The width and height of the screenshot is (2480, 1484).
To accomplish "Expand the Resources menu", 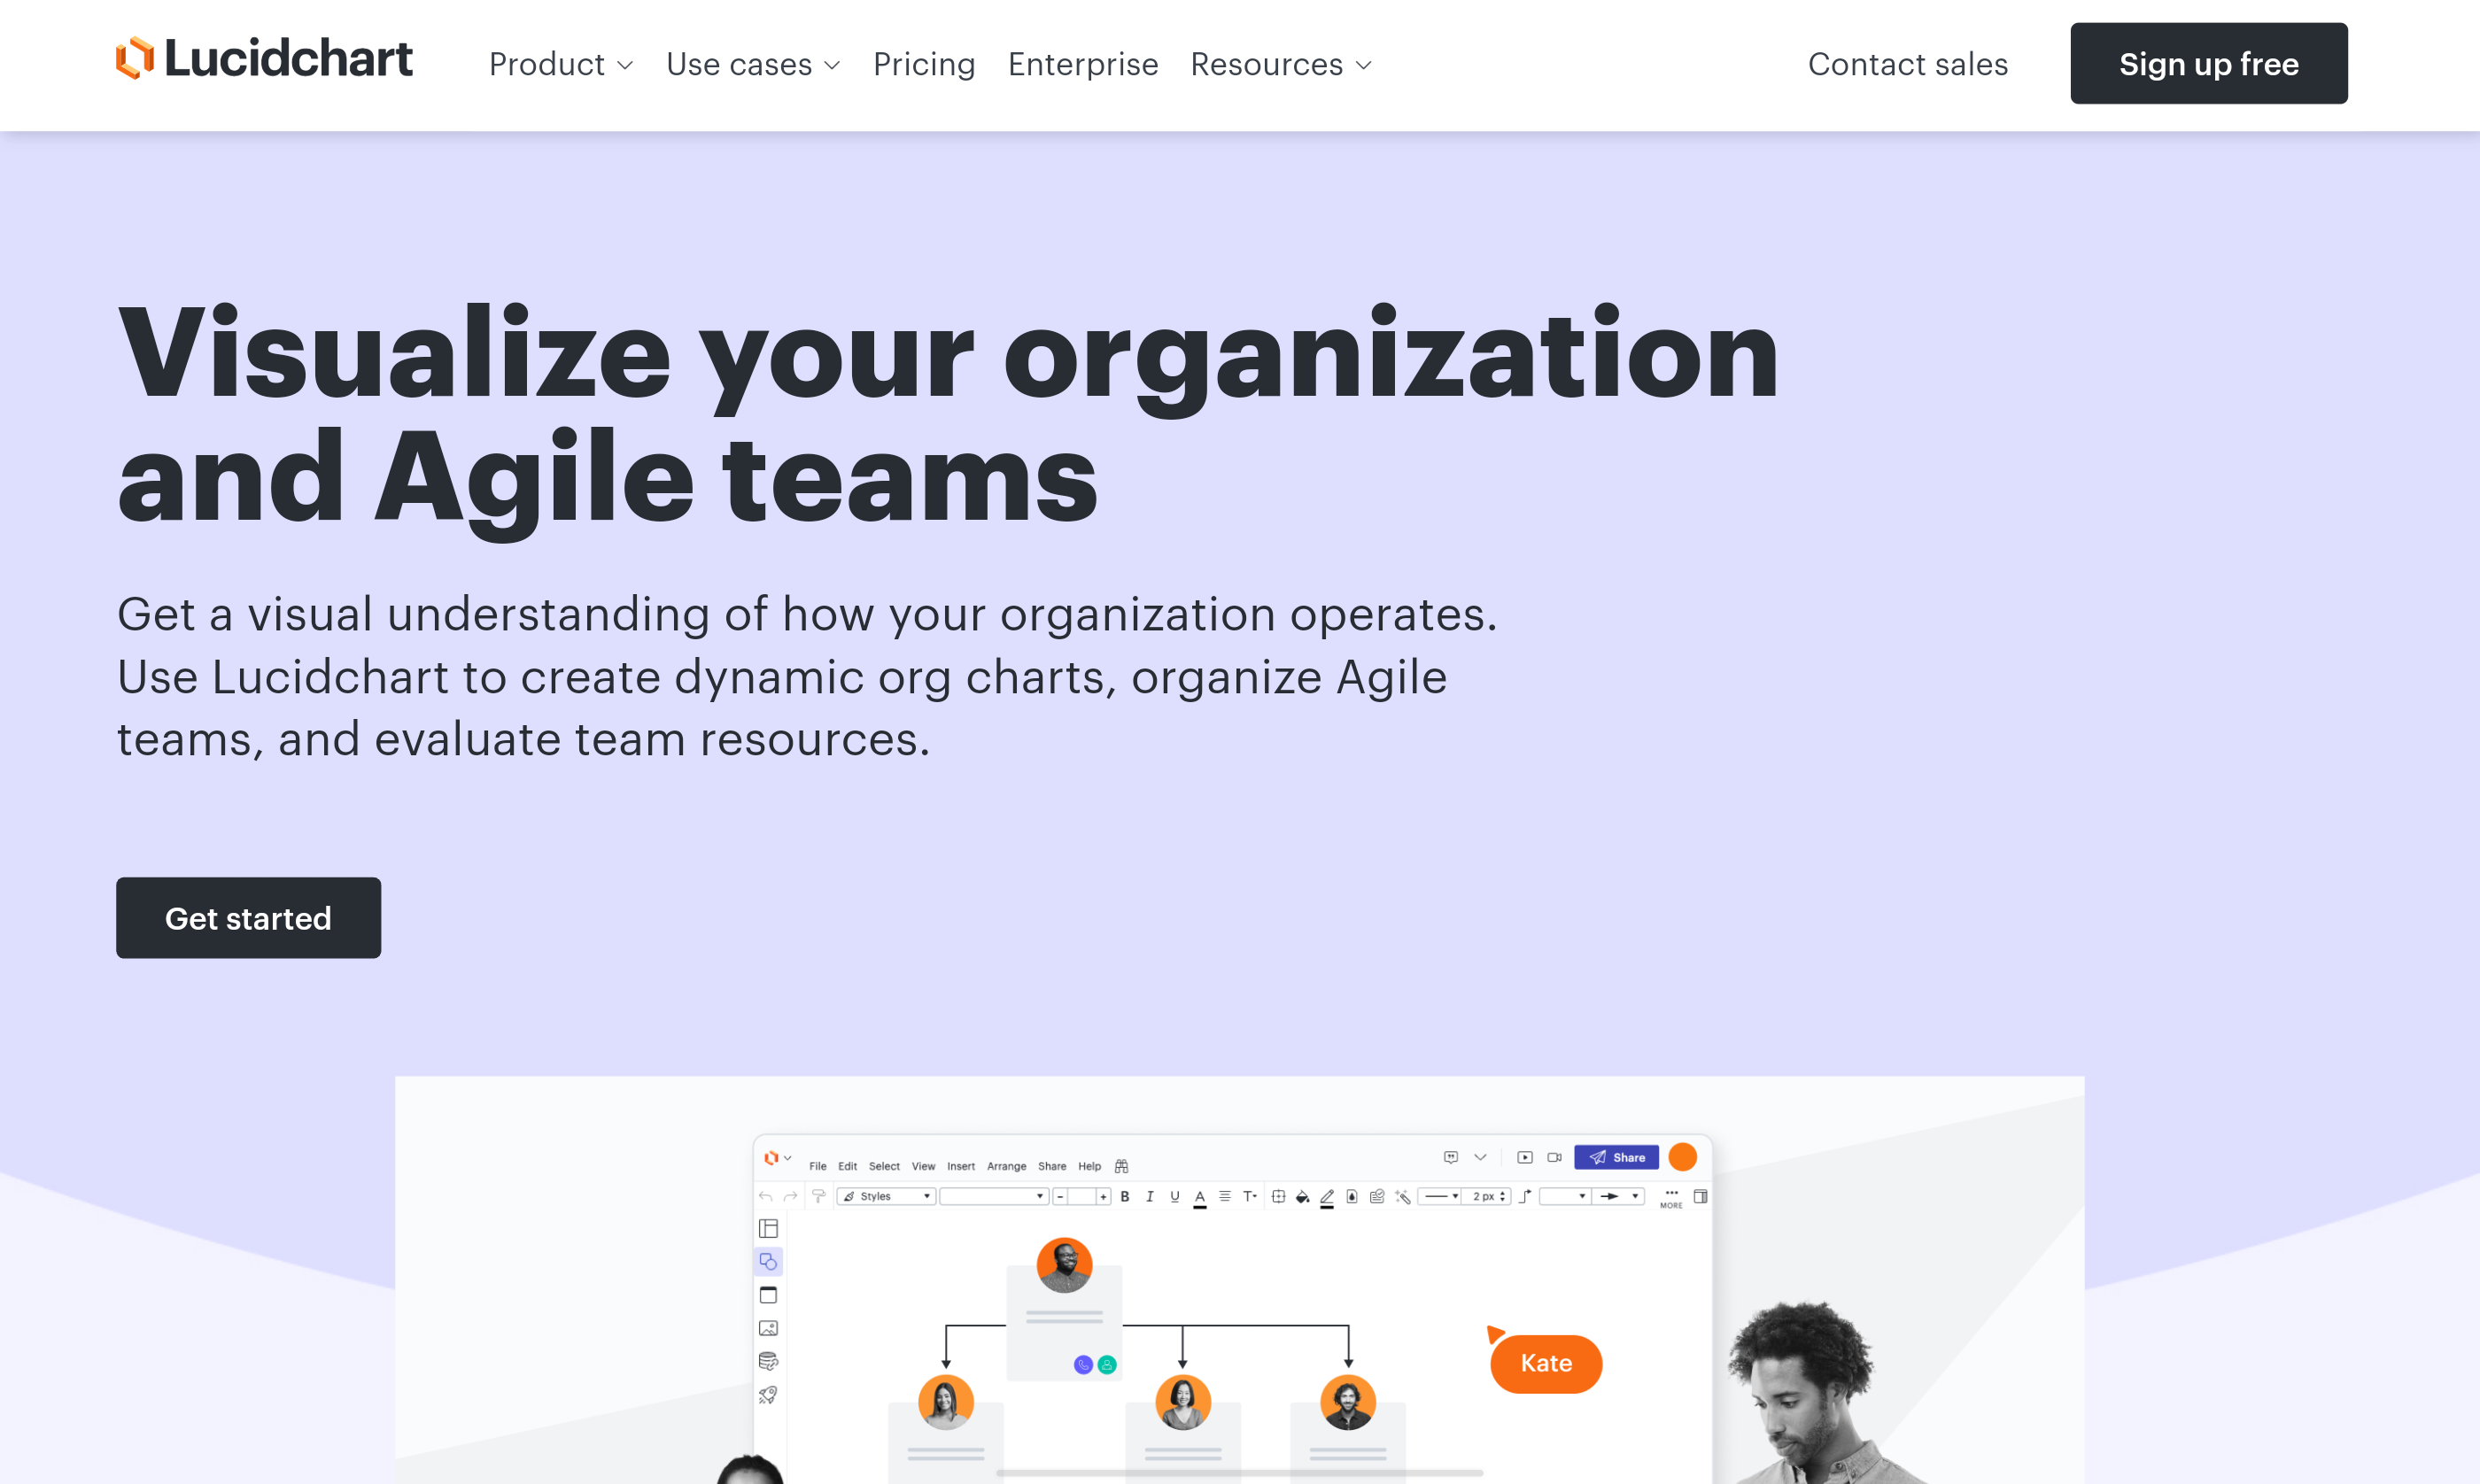I will [1281, 64].
